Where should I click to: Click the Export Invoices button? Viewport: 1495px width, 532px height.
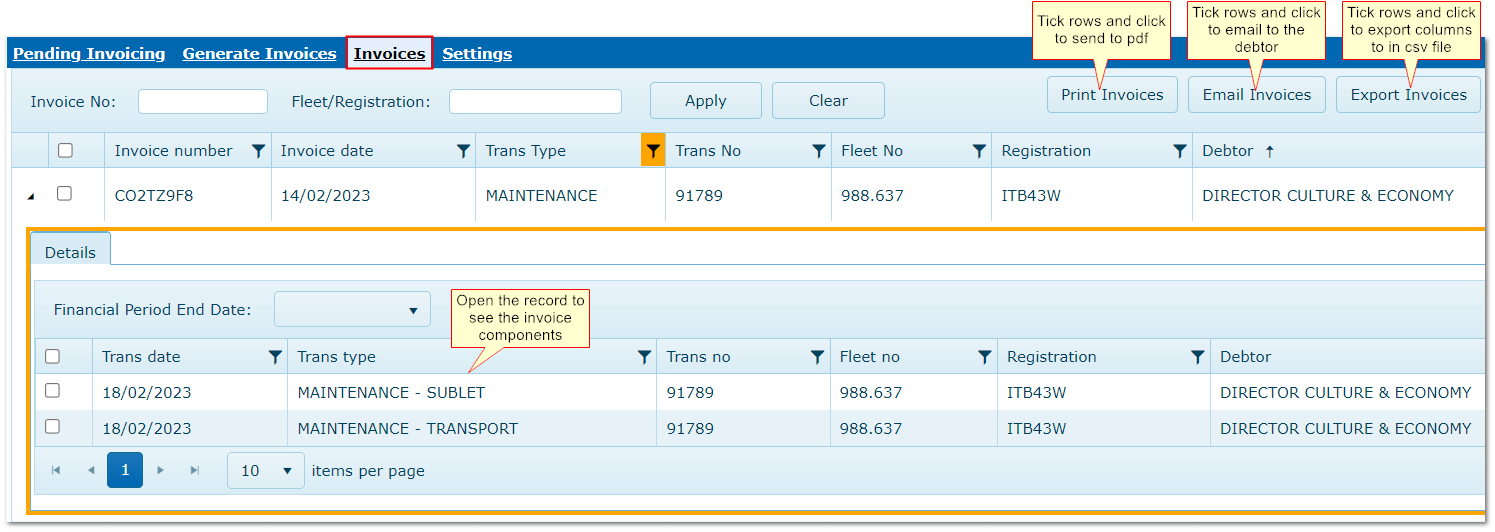pyautogui.click(x=1408, y=95)
